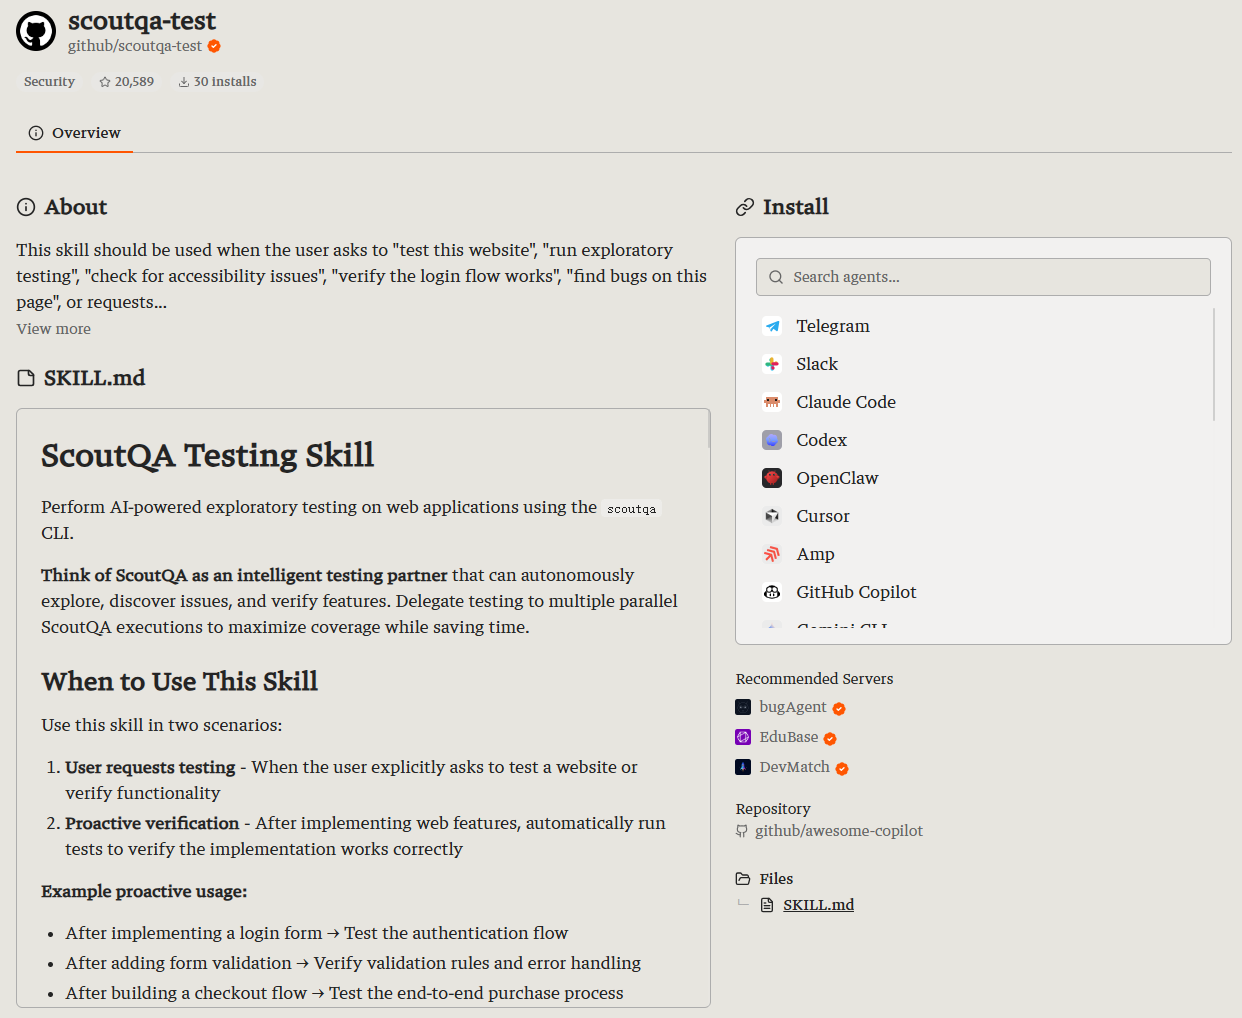The height and width of the screenshot is (1018, 1242).
Task: Choose Slack agent label
Action: (x=817, y=364)
